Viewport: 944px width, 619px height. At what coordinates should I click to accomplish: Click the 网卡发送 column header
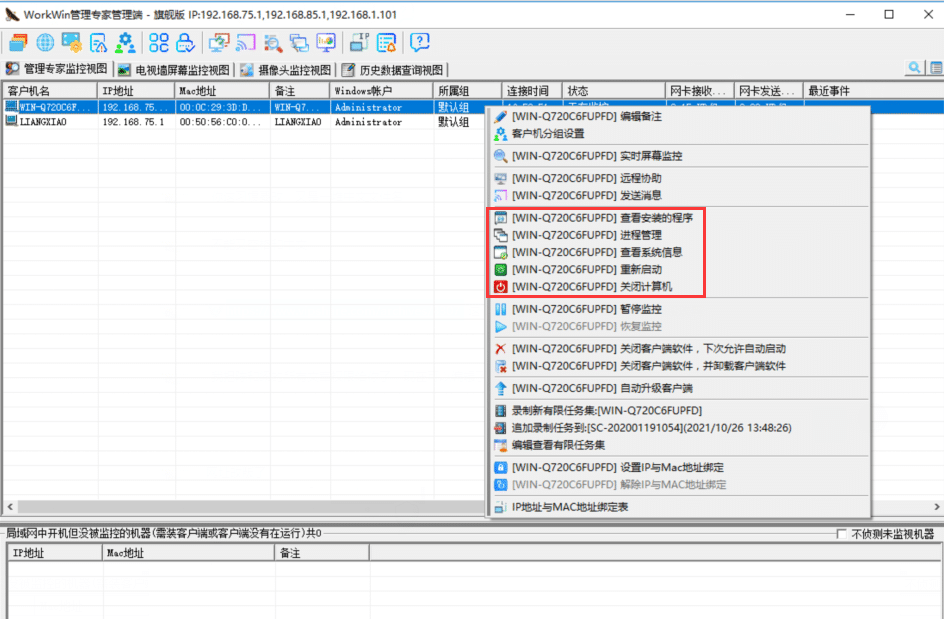(x=769, y=91)
